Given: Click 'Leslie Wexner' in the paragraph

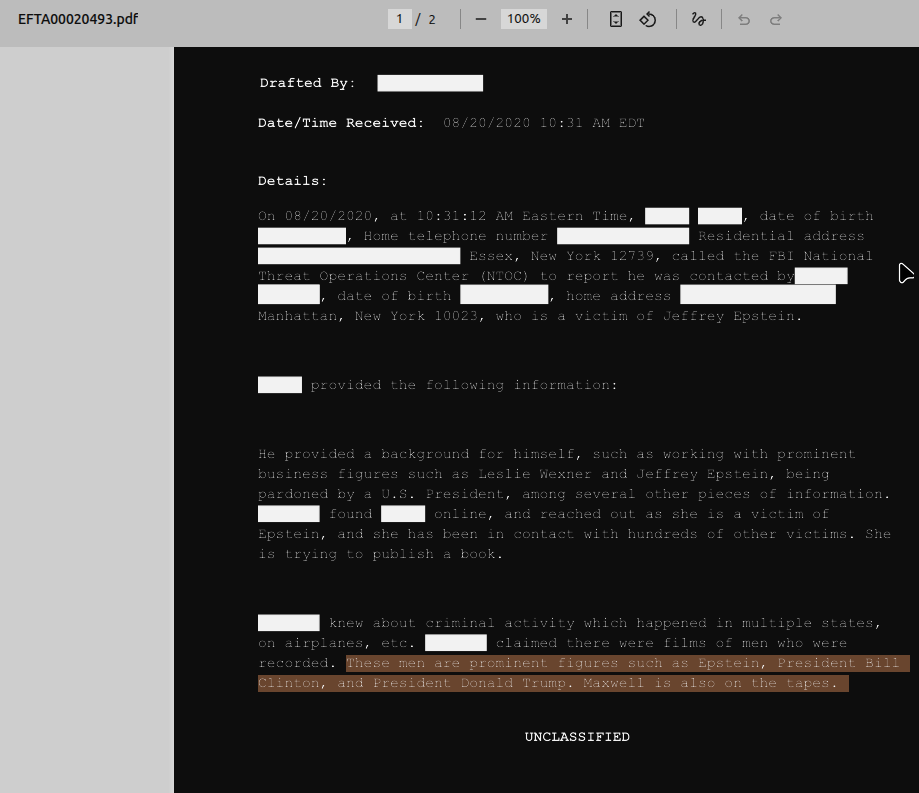Looking at the screenshot, I should click(x=535, y=474).
